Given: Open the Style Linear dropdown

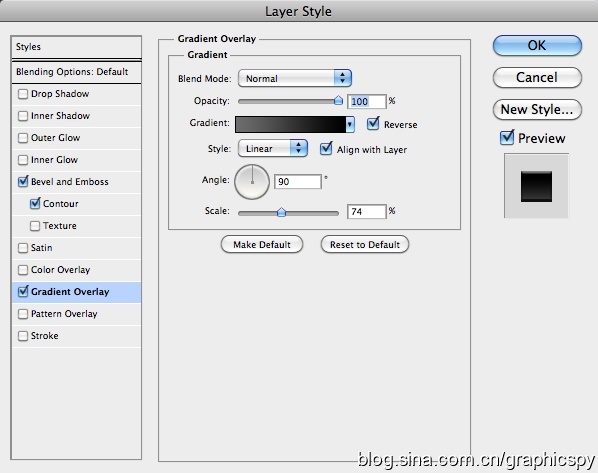Looking at the screenshot, I should tap(273, 148).
